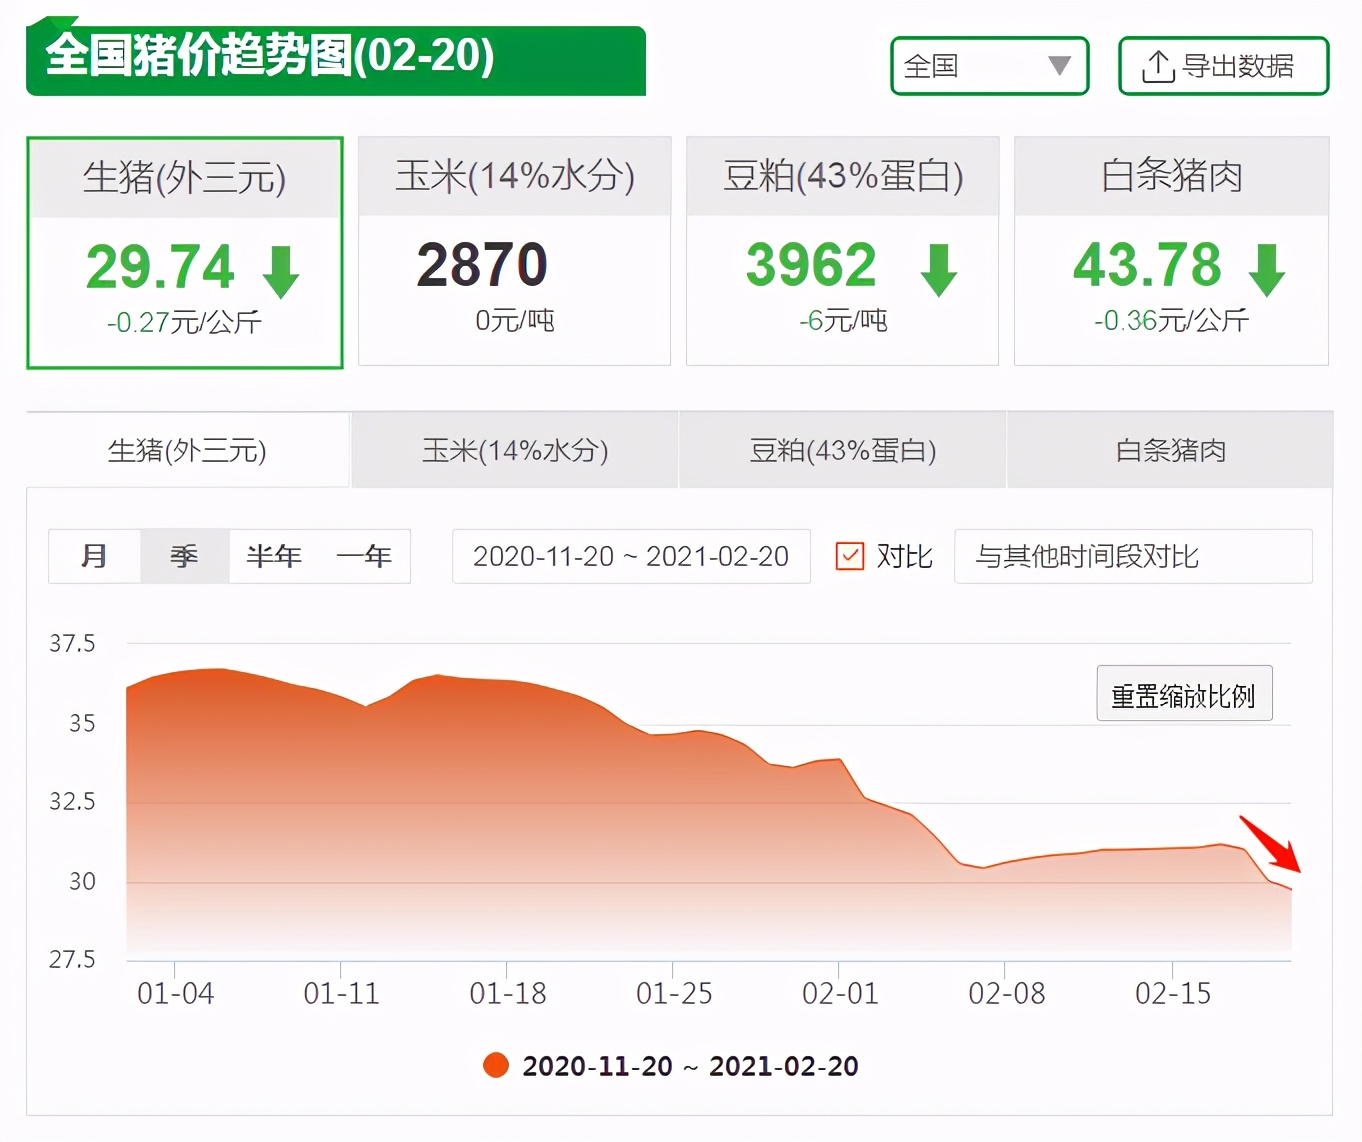The height and width of the screenshot is (1142, 1362).
Task: Click the 37.5 y-axis label
Action: pos(72,643)
